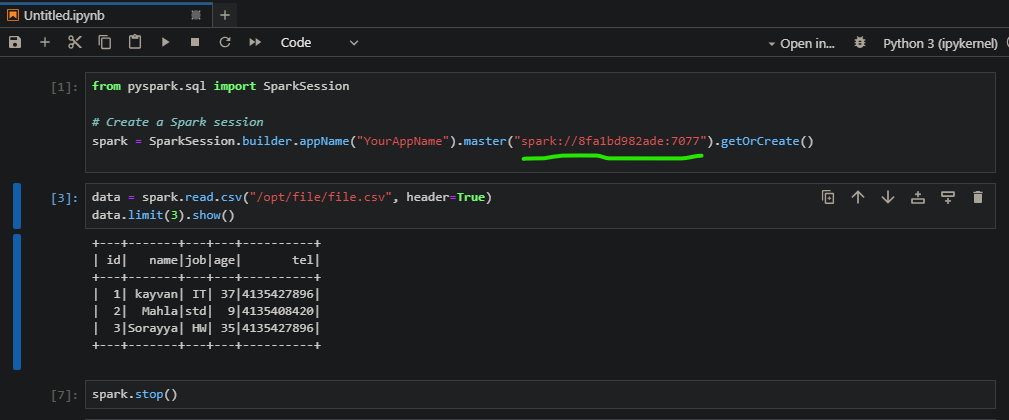1009x420 pixels.
Task: Click the Untitled.ipynb notebook tab icon
Action: tap(13, 15)
